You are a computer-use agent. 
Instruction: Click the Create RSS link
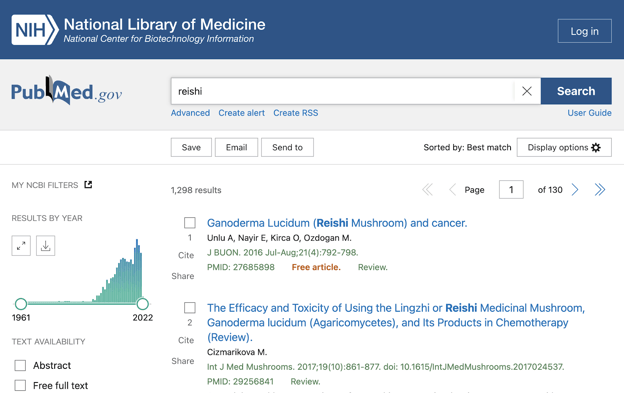tap(296, 113)
